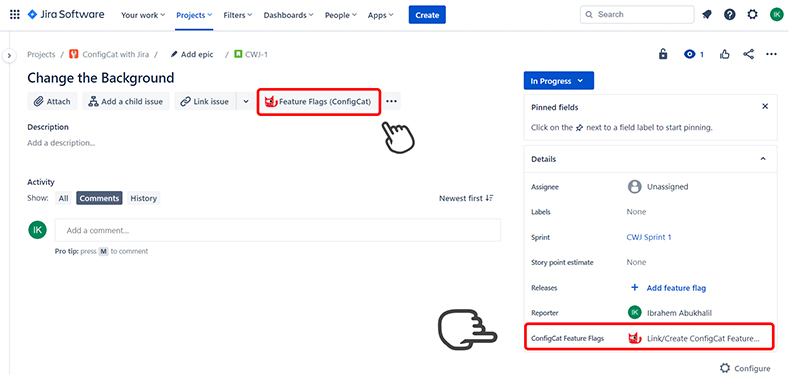Open the help question mark icon
Image resolution: width=800 pixels, height=375 pixels.
coord(730,15)
